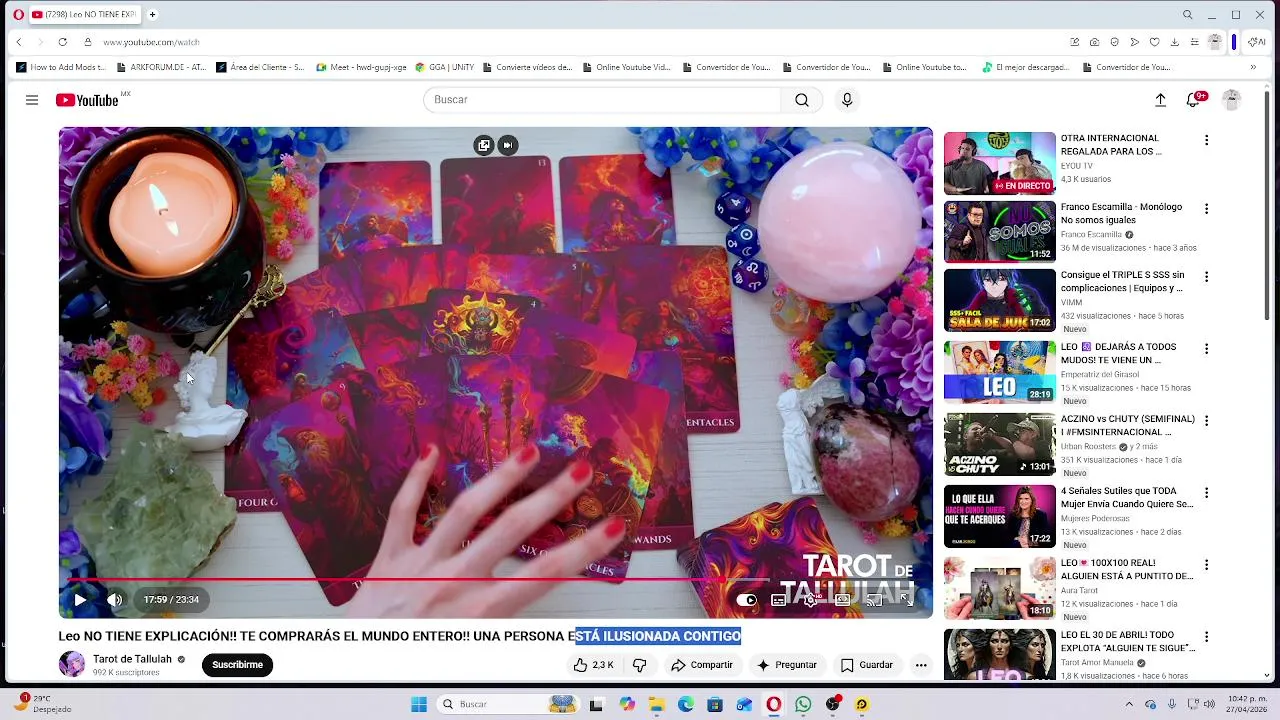1280x720 pixels.
Task: Open EN DIRECTO live stream thumbnail
Action: [x=1000, y=163]
